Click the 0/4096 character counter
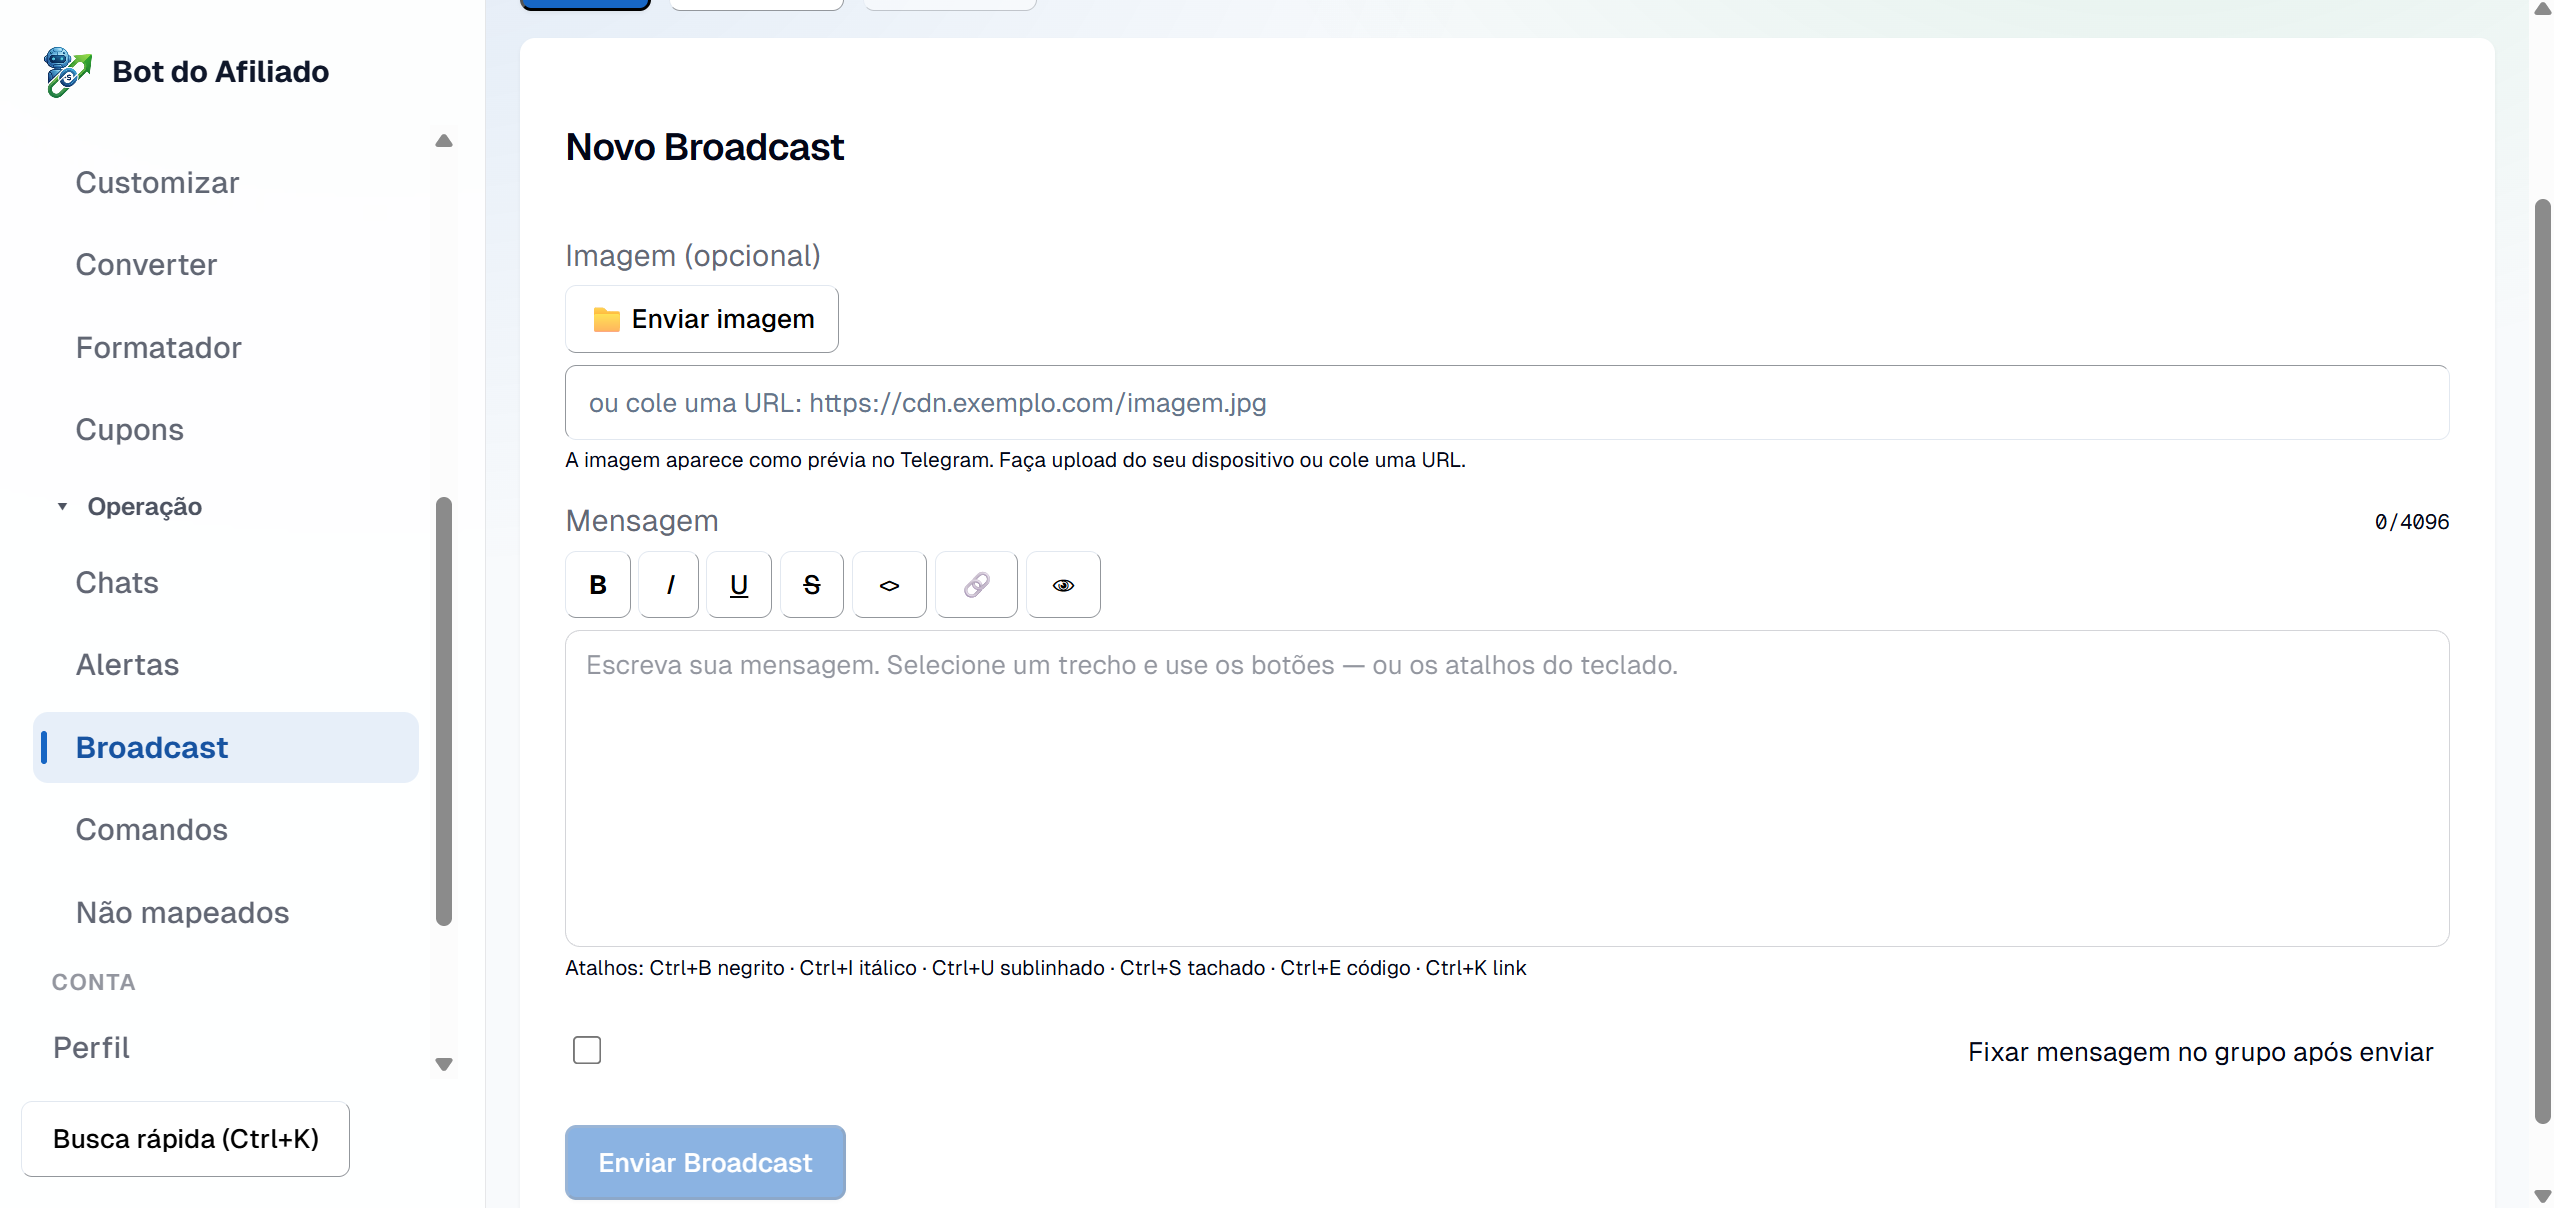The height and width of the screenshot is (1208, 2554). tap(2411, 522)
